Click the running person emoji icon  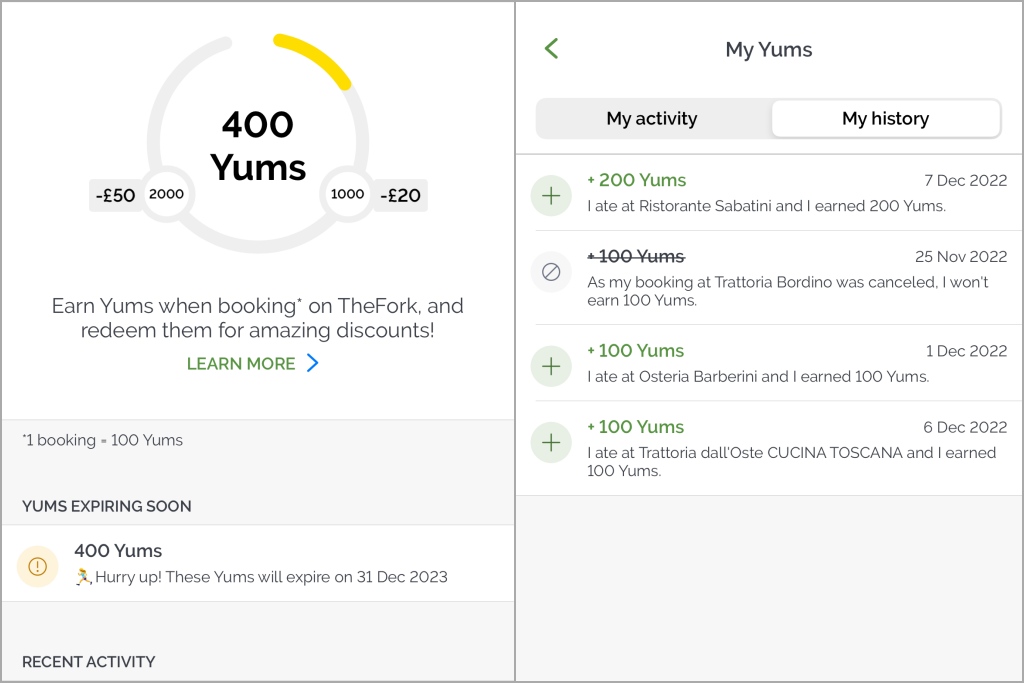(x=83, y=577)
